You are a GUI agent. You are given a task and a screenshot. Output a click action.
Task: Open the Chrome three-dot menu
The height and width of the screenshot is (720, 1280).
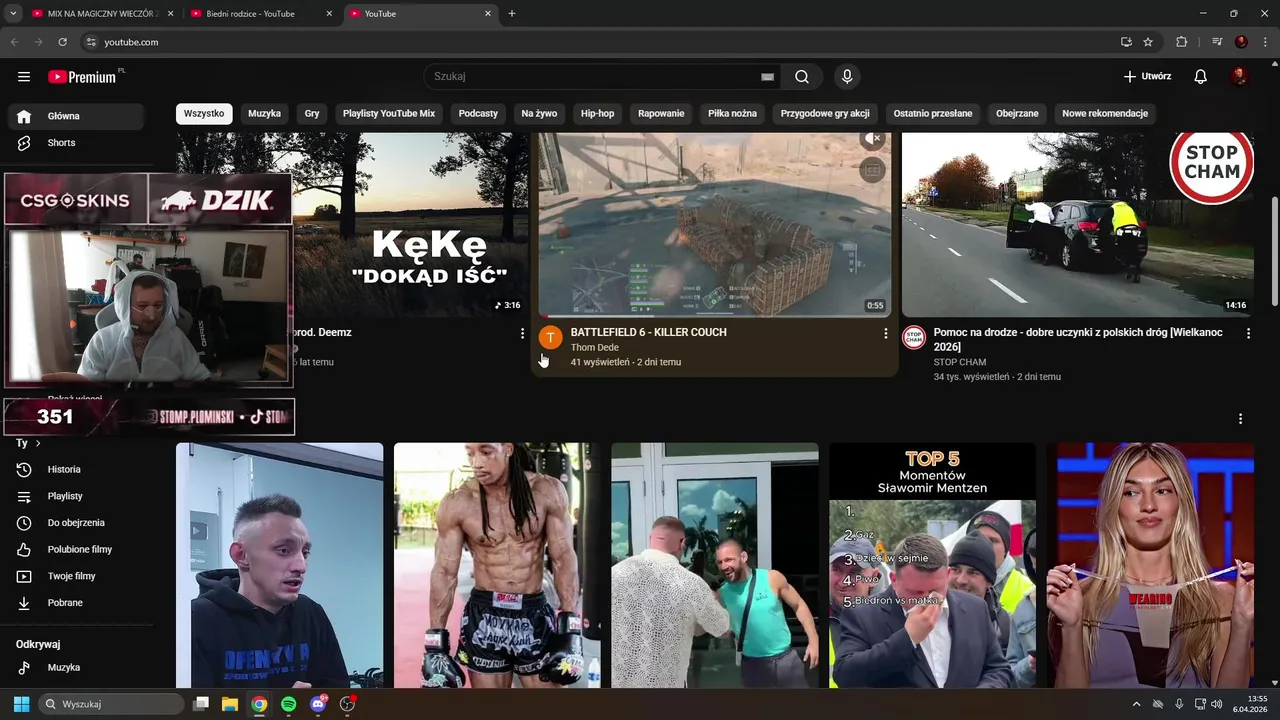[x=1265, y=42]
